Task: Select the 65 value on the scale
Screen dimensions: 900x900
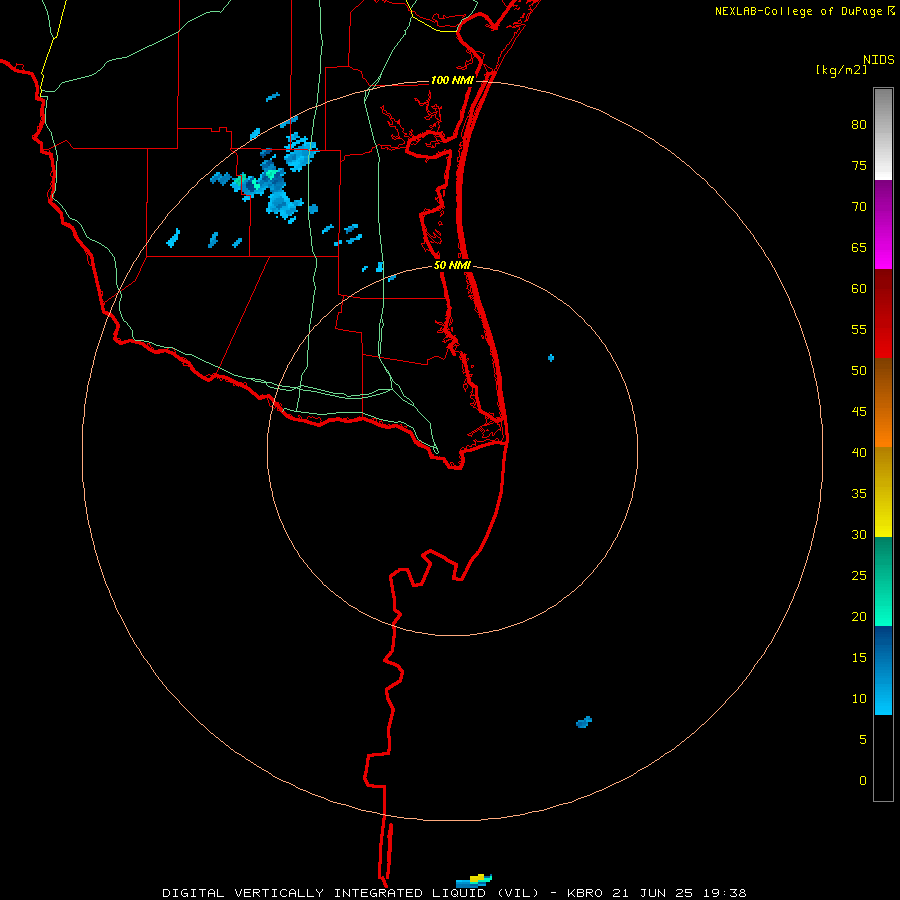Action: tap(859, 247)
